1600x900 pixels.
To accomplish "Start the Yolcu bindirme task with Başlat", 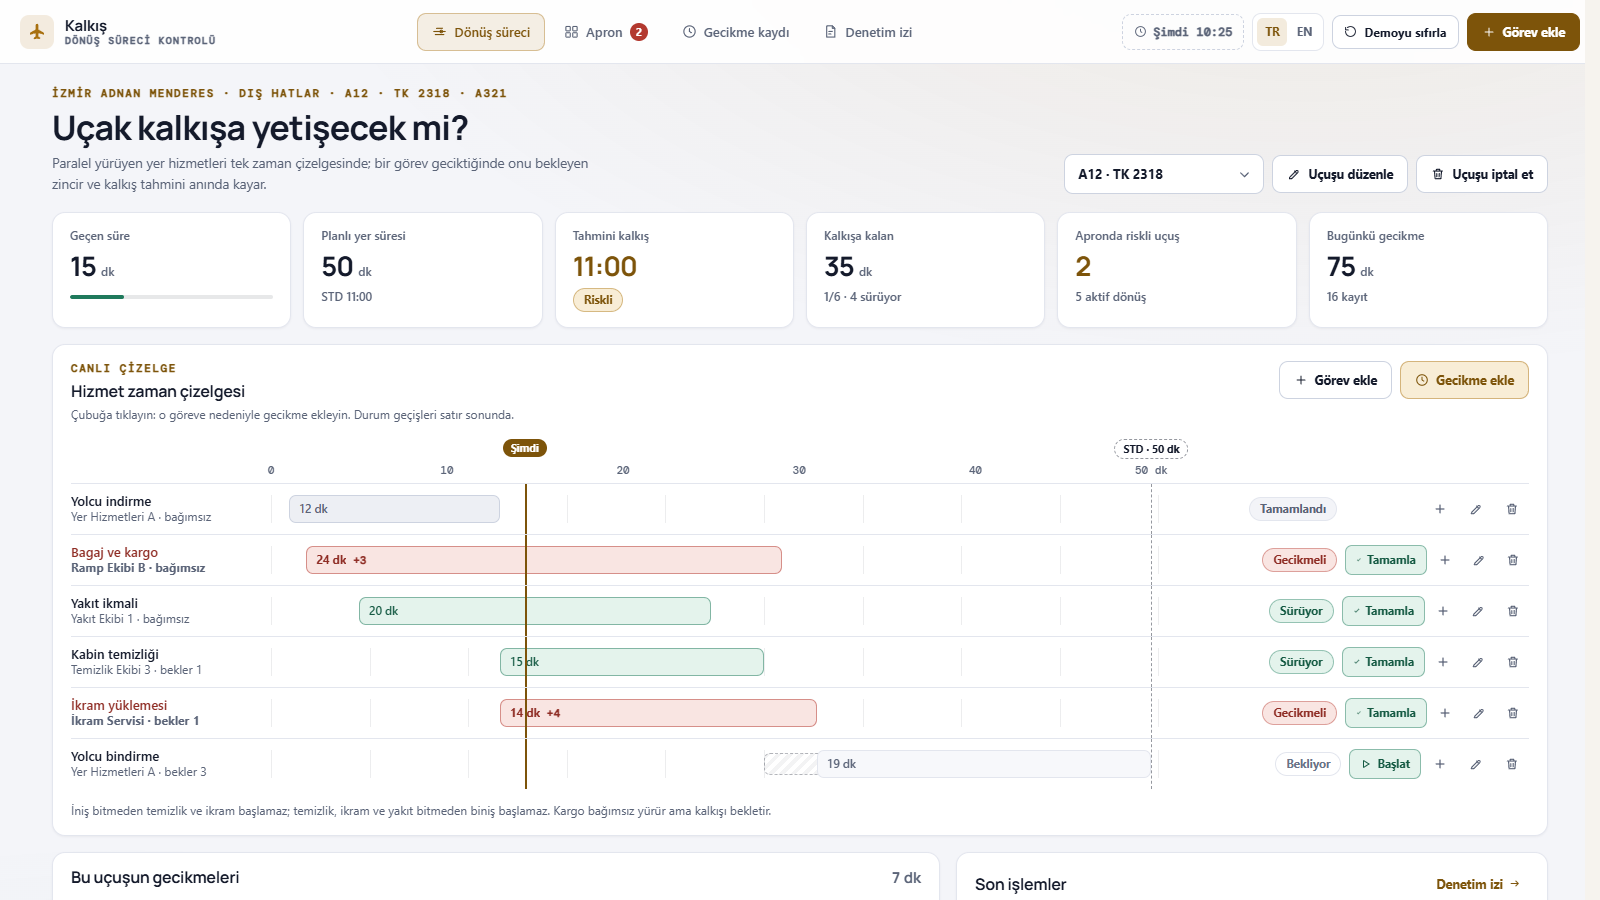I will [1385, 764].
